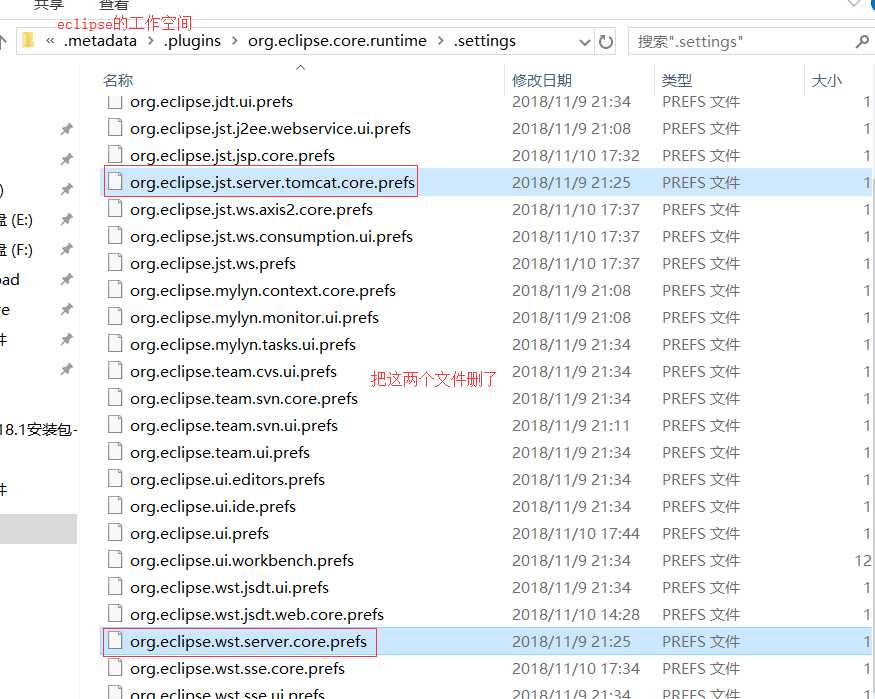This screenshot has width=875, height=699.
Task: Select file icon of org.eclipse.team.ui.prefs
Action: [115, 452]
